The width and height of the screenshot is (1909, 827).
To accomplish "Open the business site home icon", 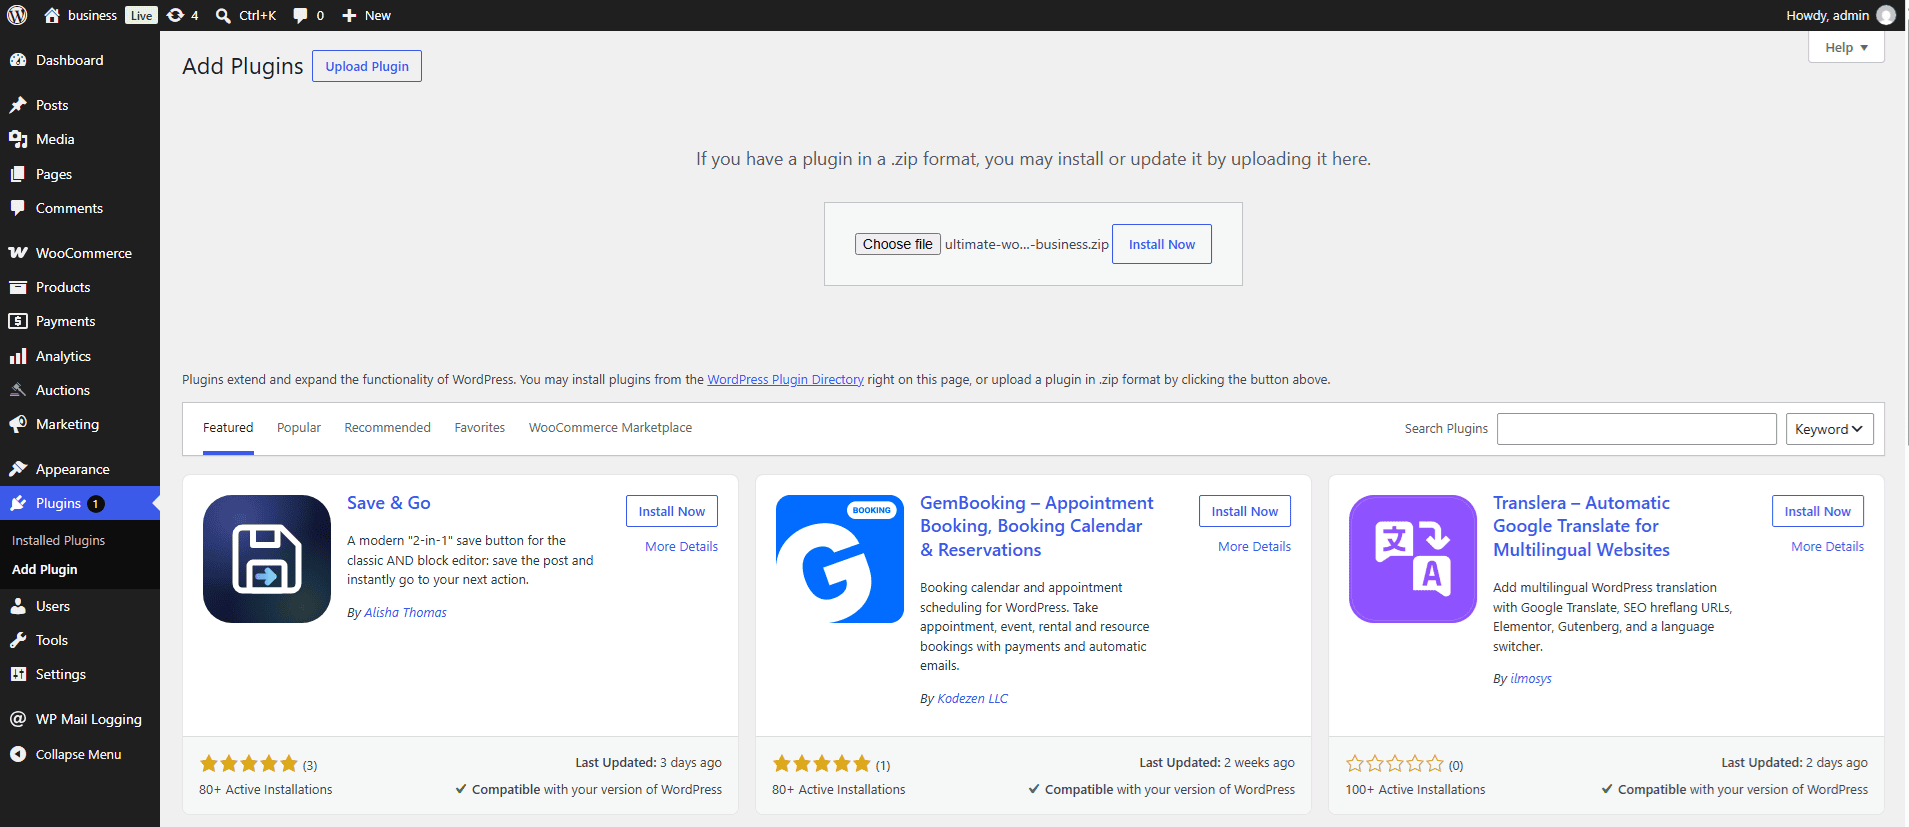I will coord(52,15).
